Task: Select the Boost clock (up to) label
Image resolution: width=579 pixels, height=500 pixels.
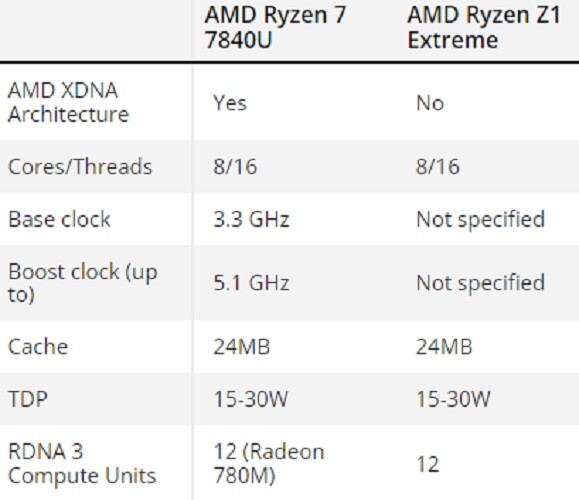Action: pyautogui.click(x=83, y=283)
